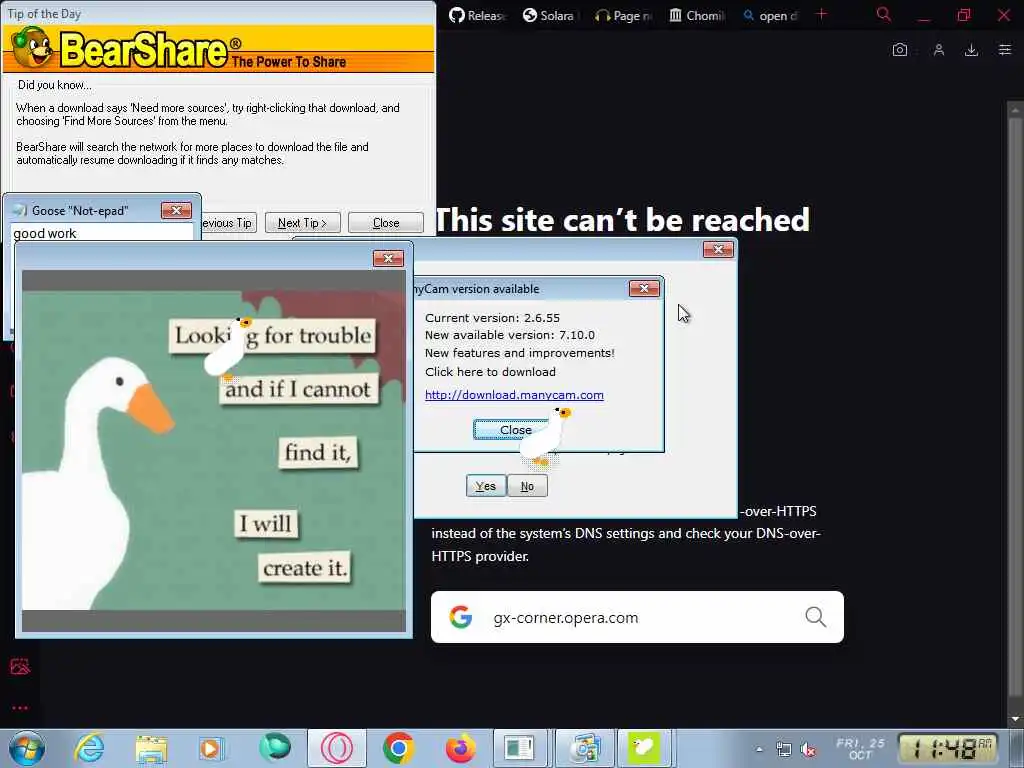This screenshot has height=768, width=1024.
Task: Open the download.manycam.com link
Action: click(514, 395)
